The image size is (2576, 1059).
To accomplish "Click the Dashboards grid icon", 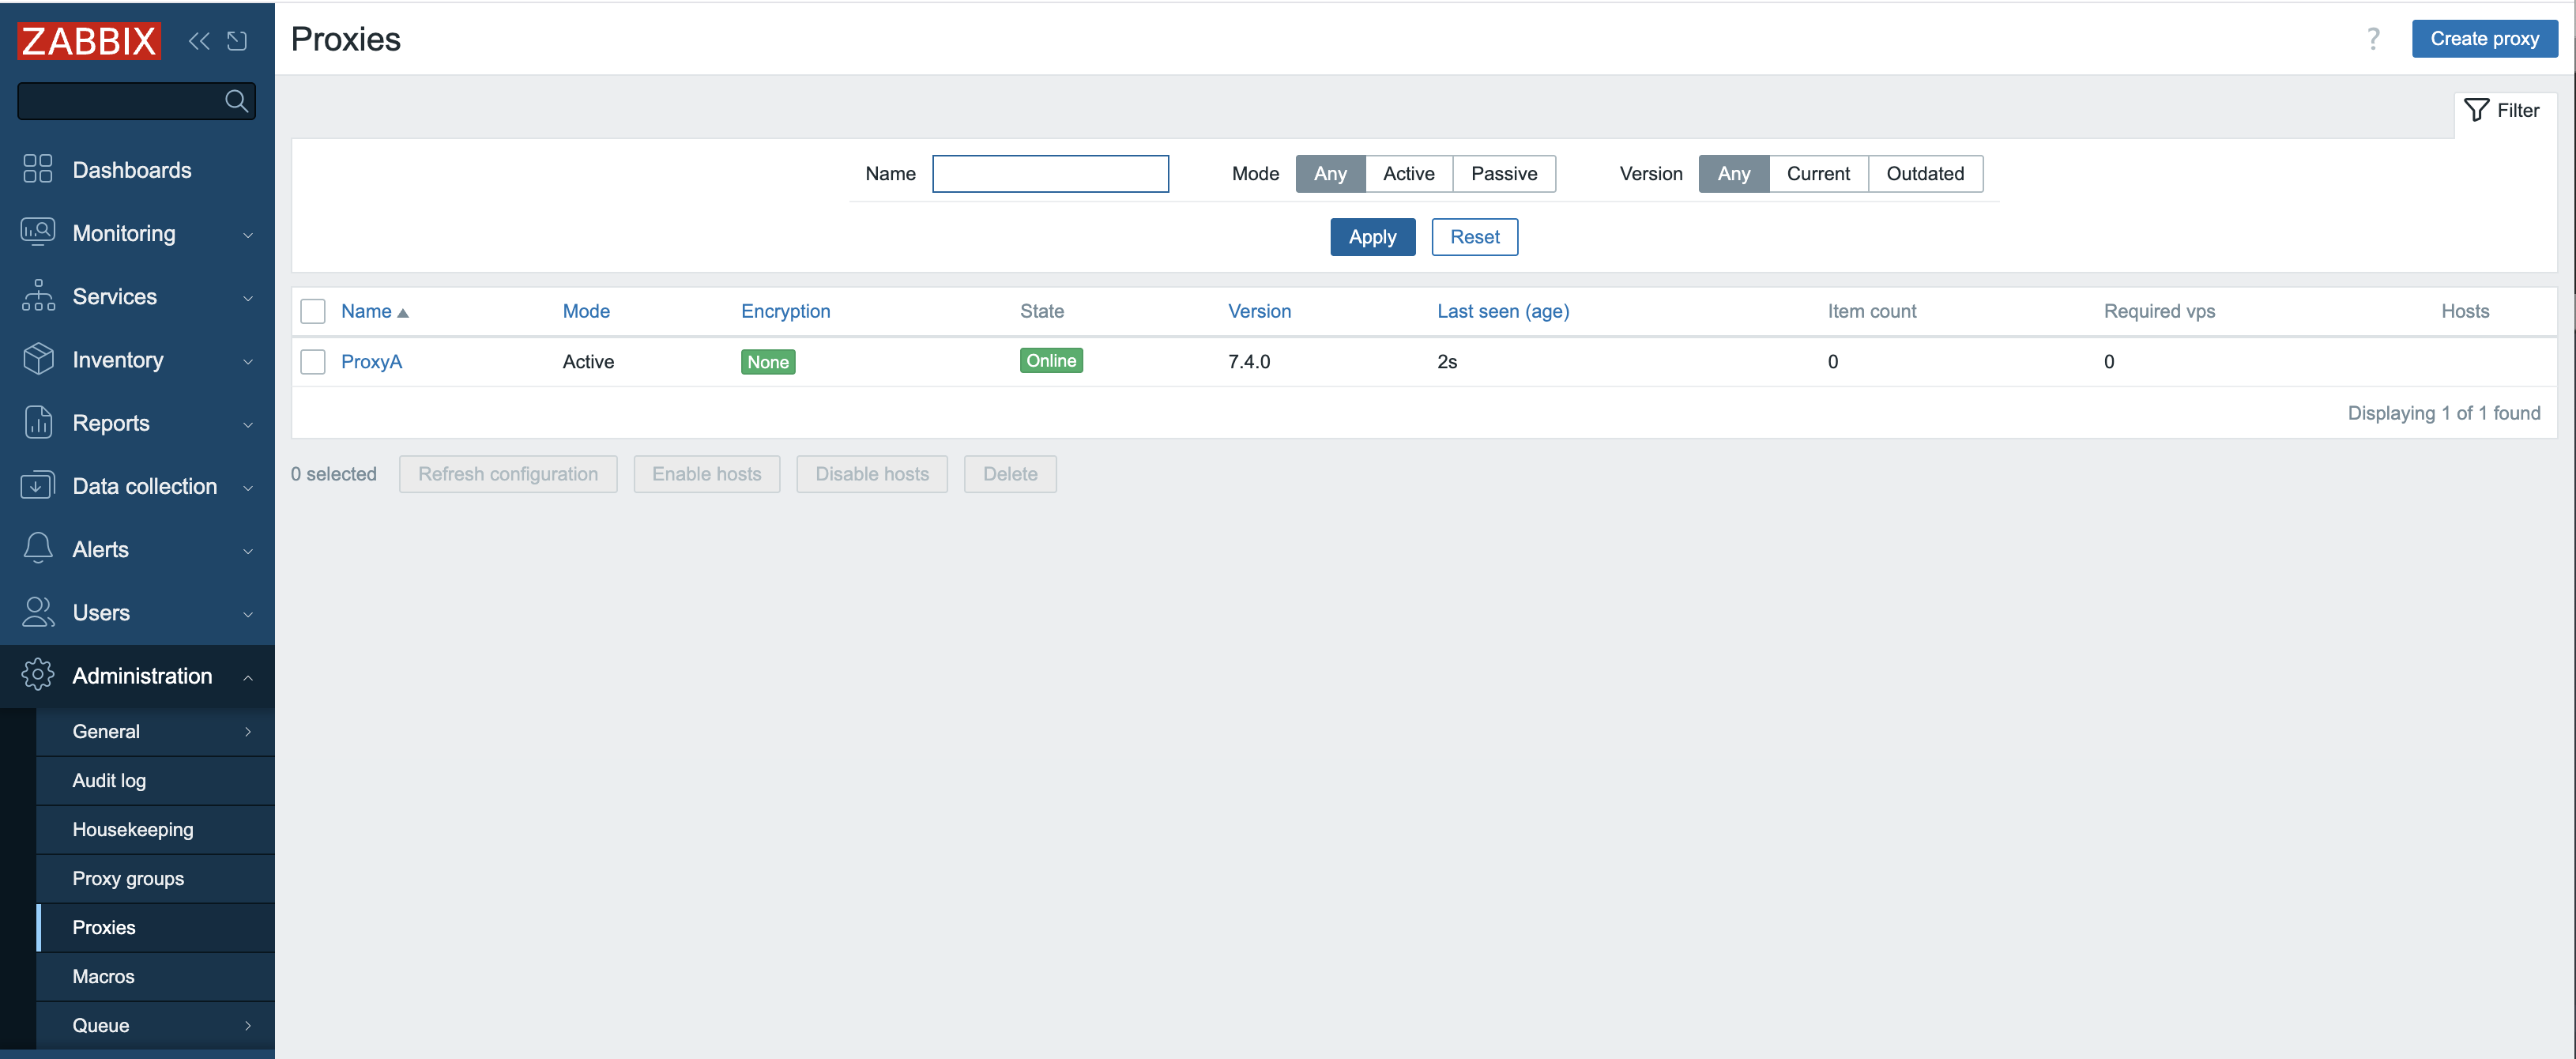I will pos(38,169).
